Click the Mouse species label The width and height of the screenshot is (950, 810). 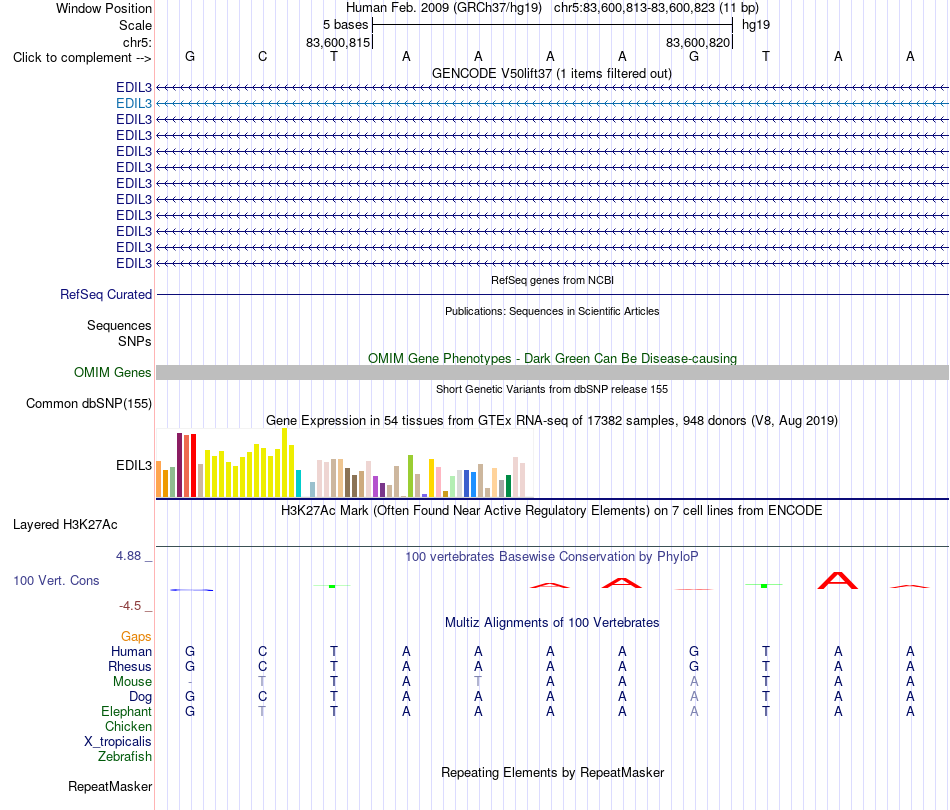tap(132, 682)
